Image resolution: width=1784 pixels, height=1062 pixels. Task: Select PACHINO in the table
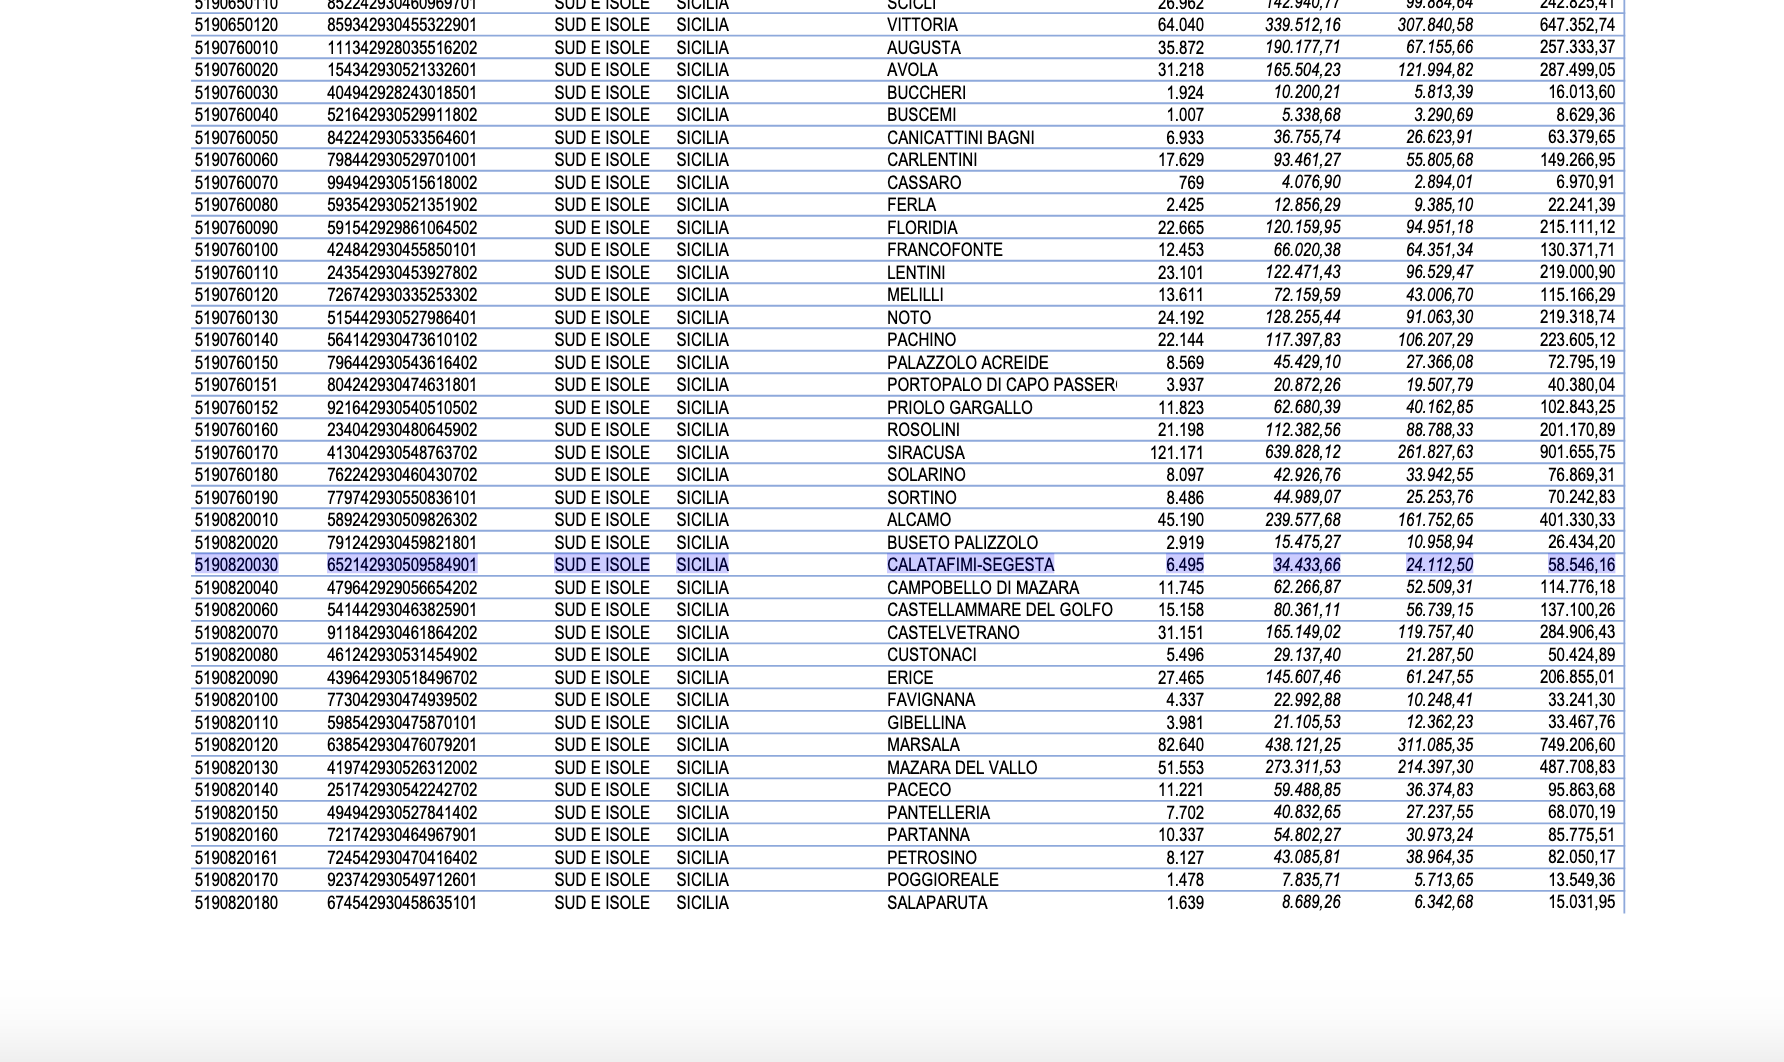coord(921,340)
